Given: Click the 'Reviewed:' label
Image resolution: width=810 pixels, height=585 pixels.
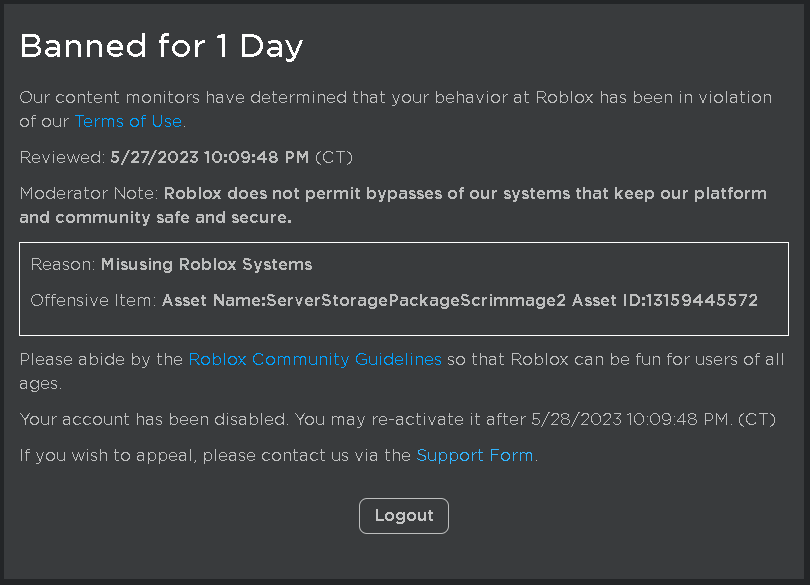Looking at the screenshot, I should [x=62, y=157].
